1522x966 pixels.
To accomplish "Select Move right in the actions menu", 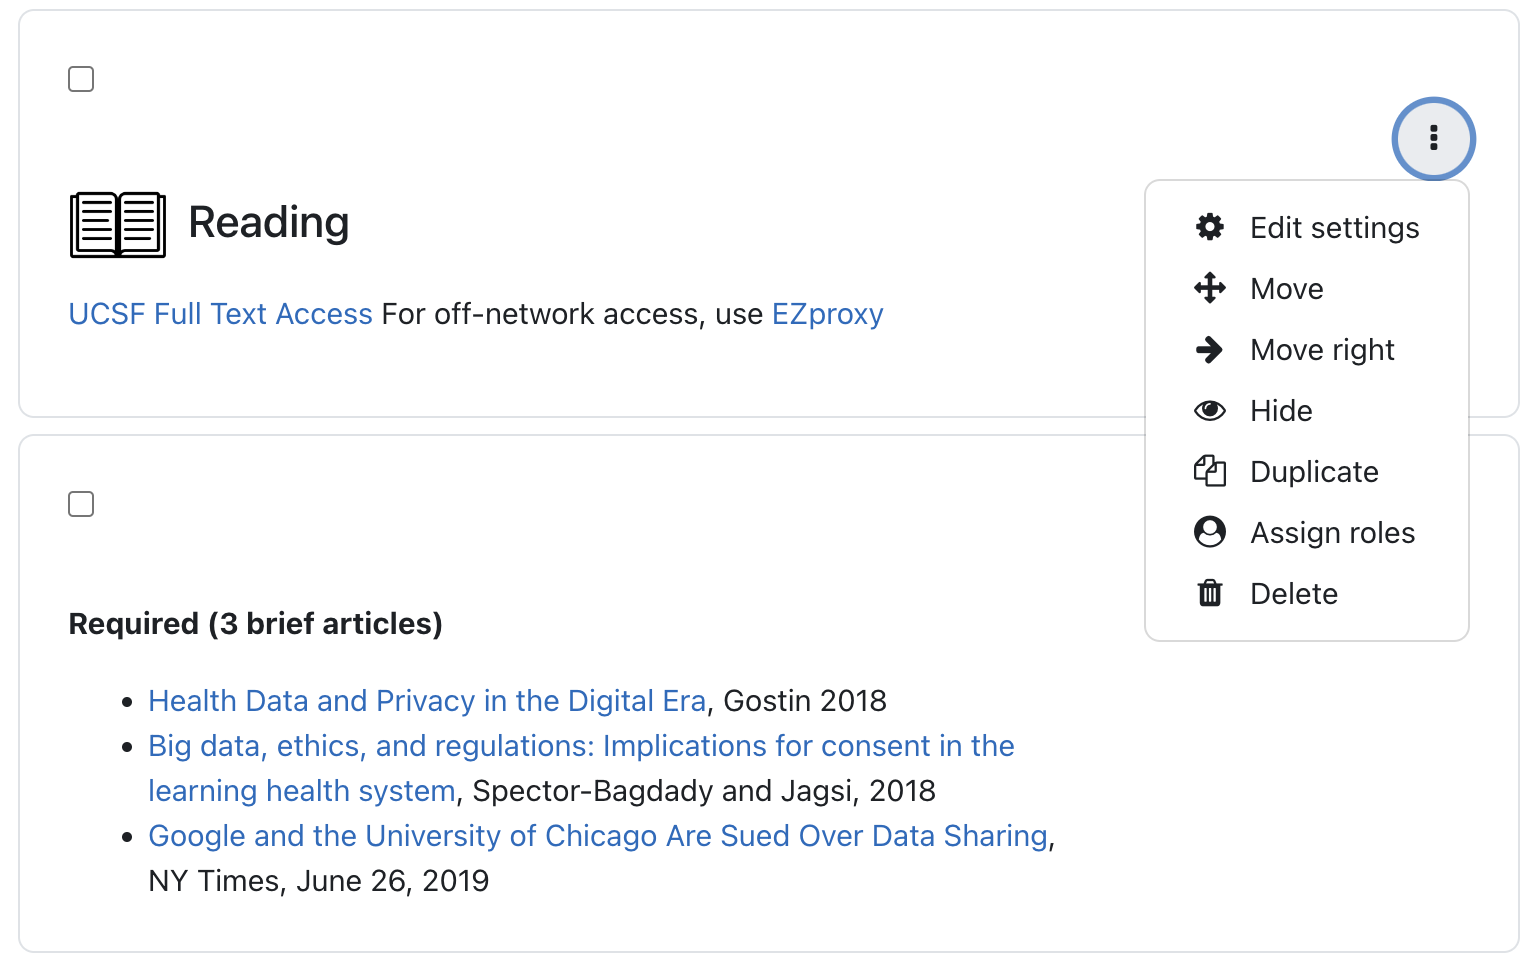I will point(1322,350).
